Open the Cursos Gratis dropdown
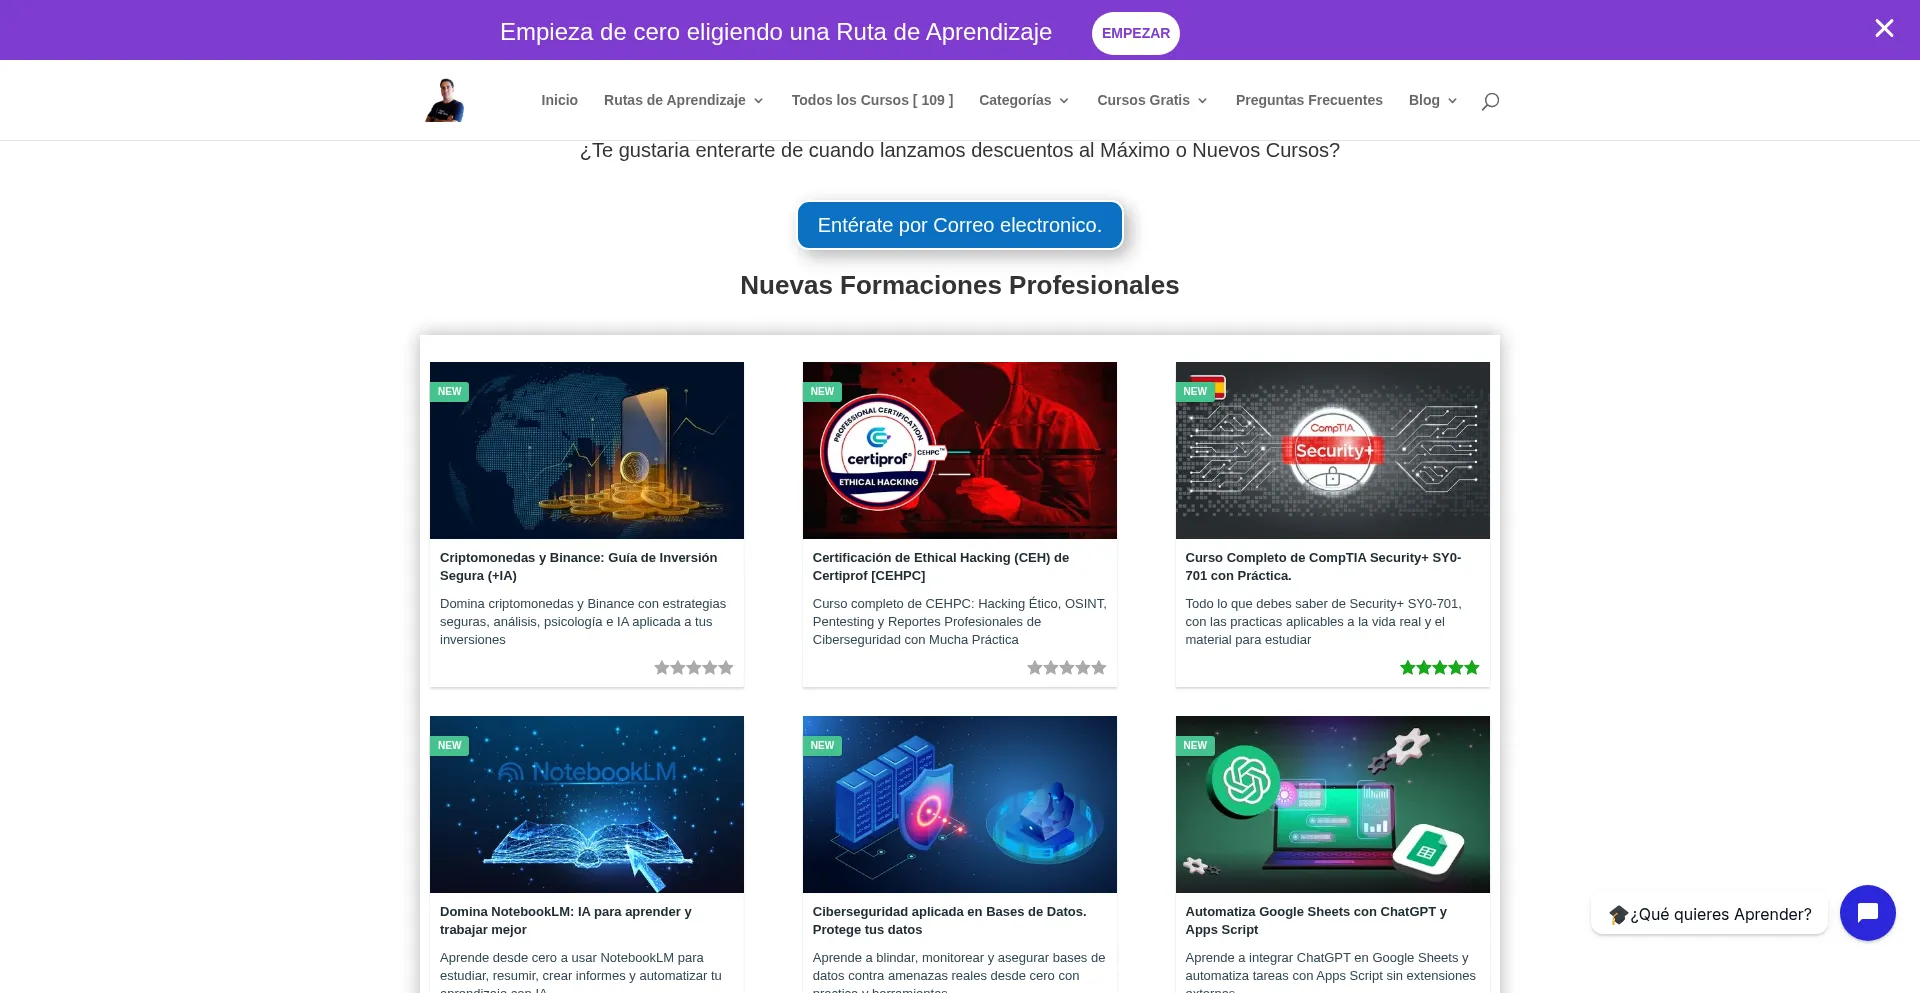The height and width of the screenshot is (993, 1920). pyautogui.click(x=1152, y=100)
